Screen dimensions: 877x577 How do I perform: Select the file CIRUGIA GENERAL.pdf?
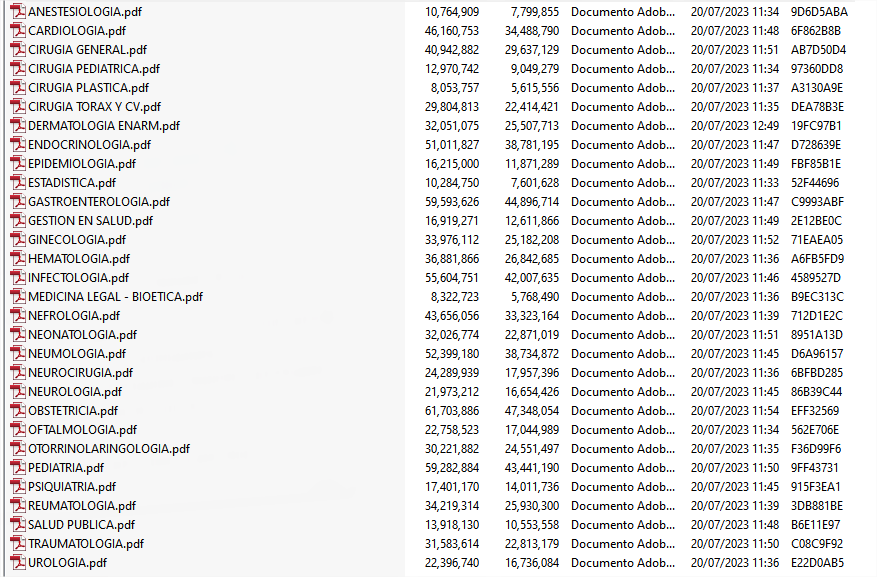pyautogui.click(x=87, y=50)
